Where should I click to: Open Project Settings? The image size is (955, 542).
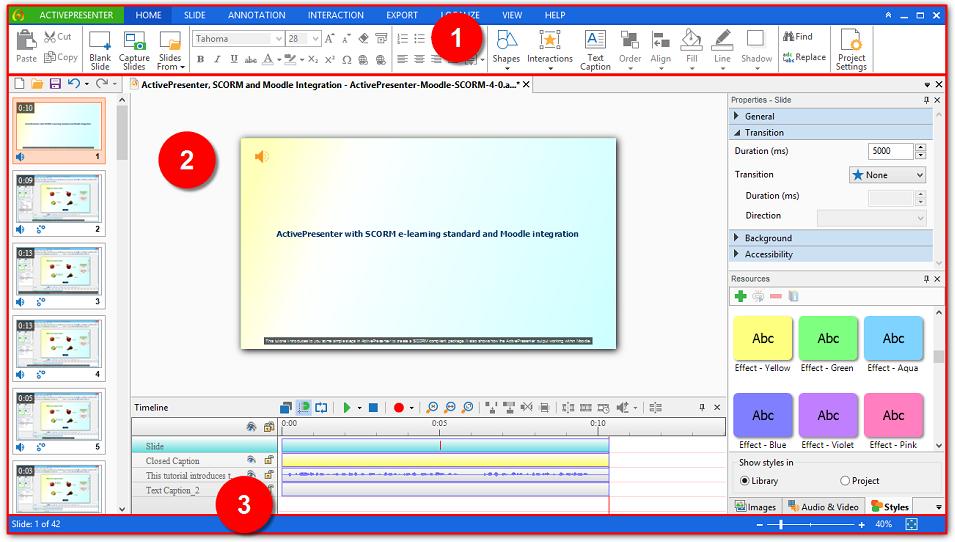[851, 50]
